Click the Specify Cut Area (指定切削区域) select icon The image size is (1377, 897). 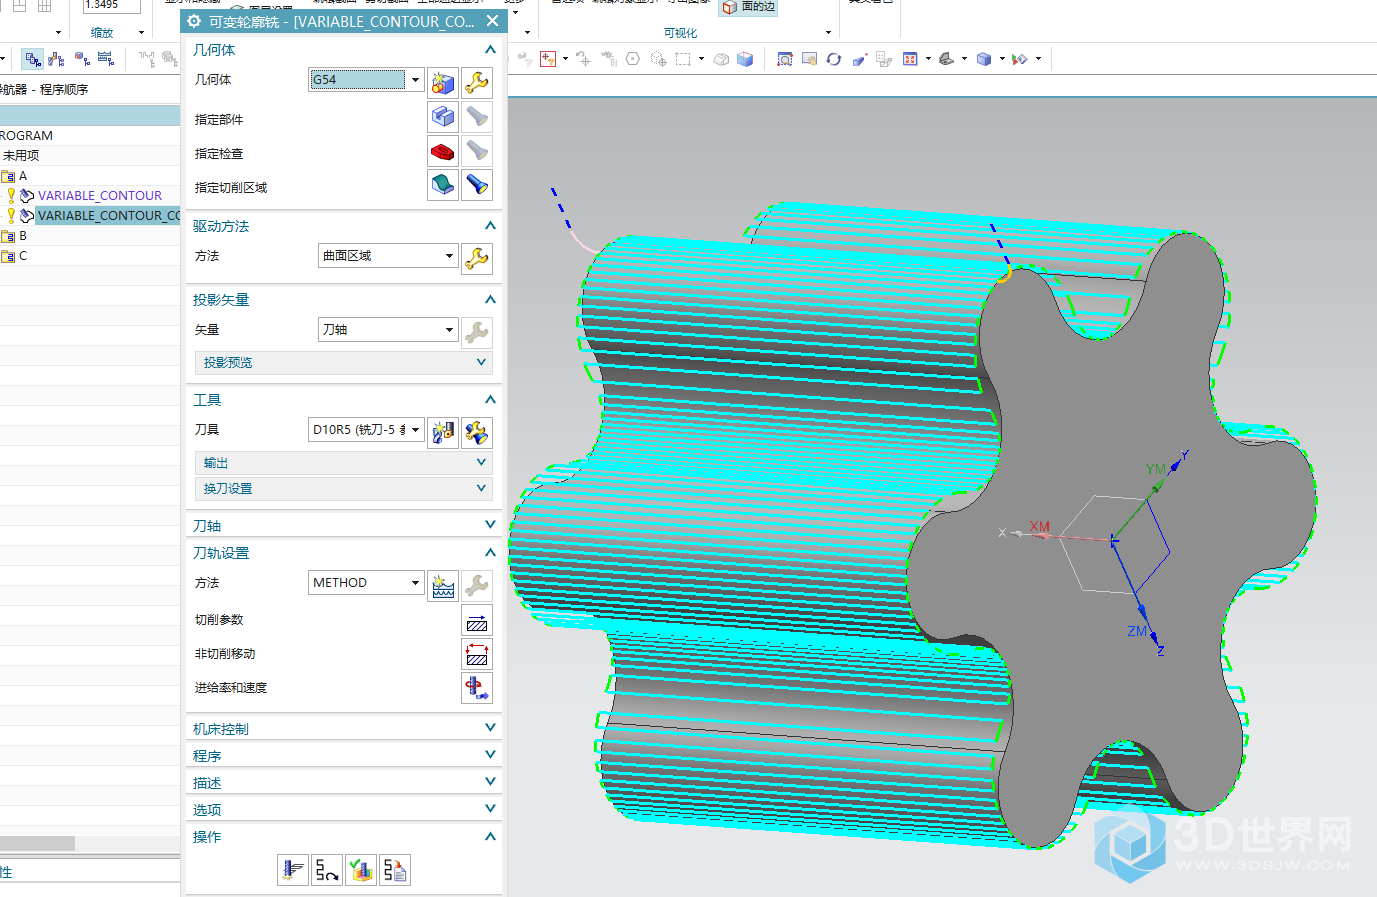(443, 185)
